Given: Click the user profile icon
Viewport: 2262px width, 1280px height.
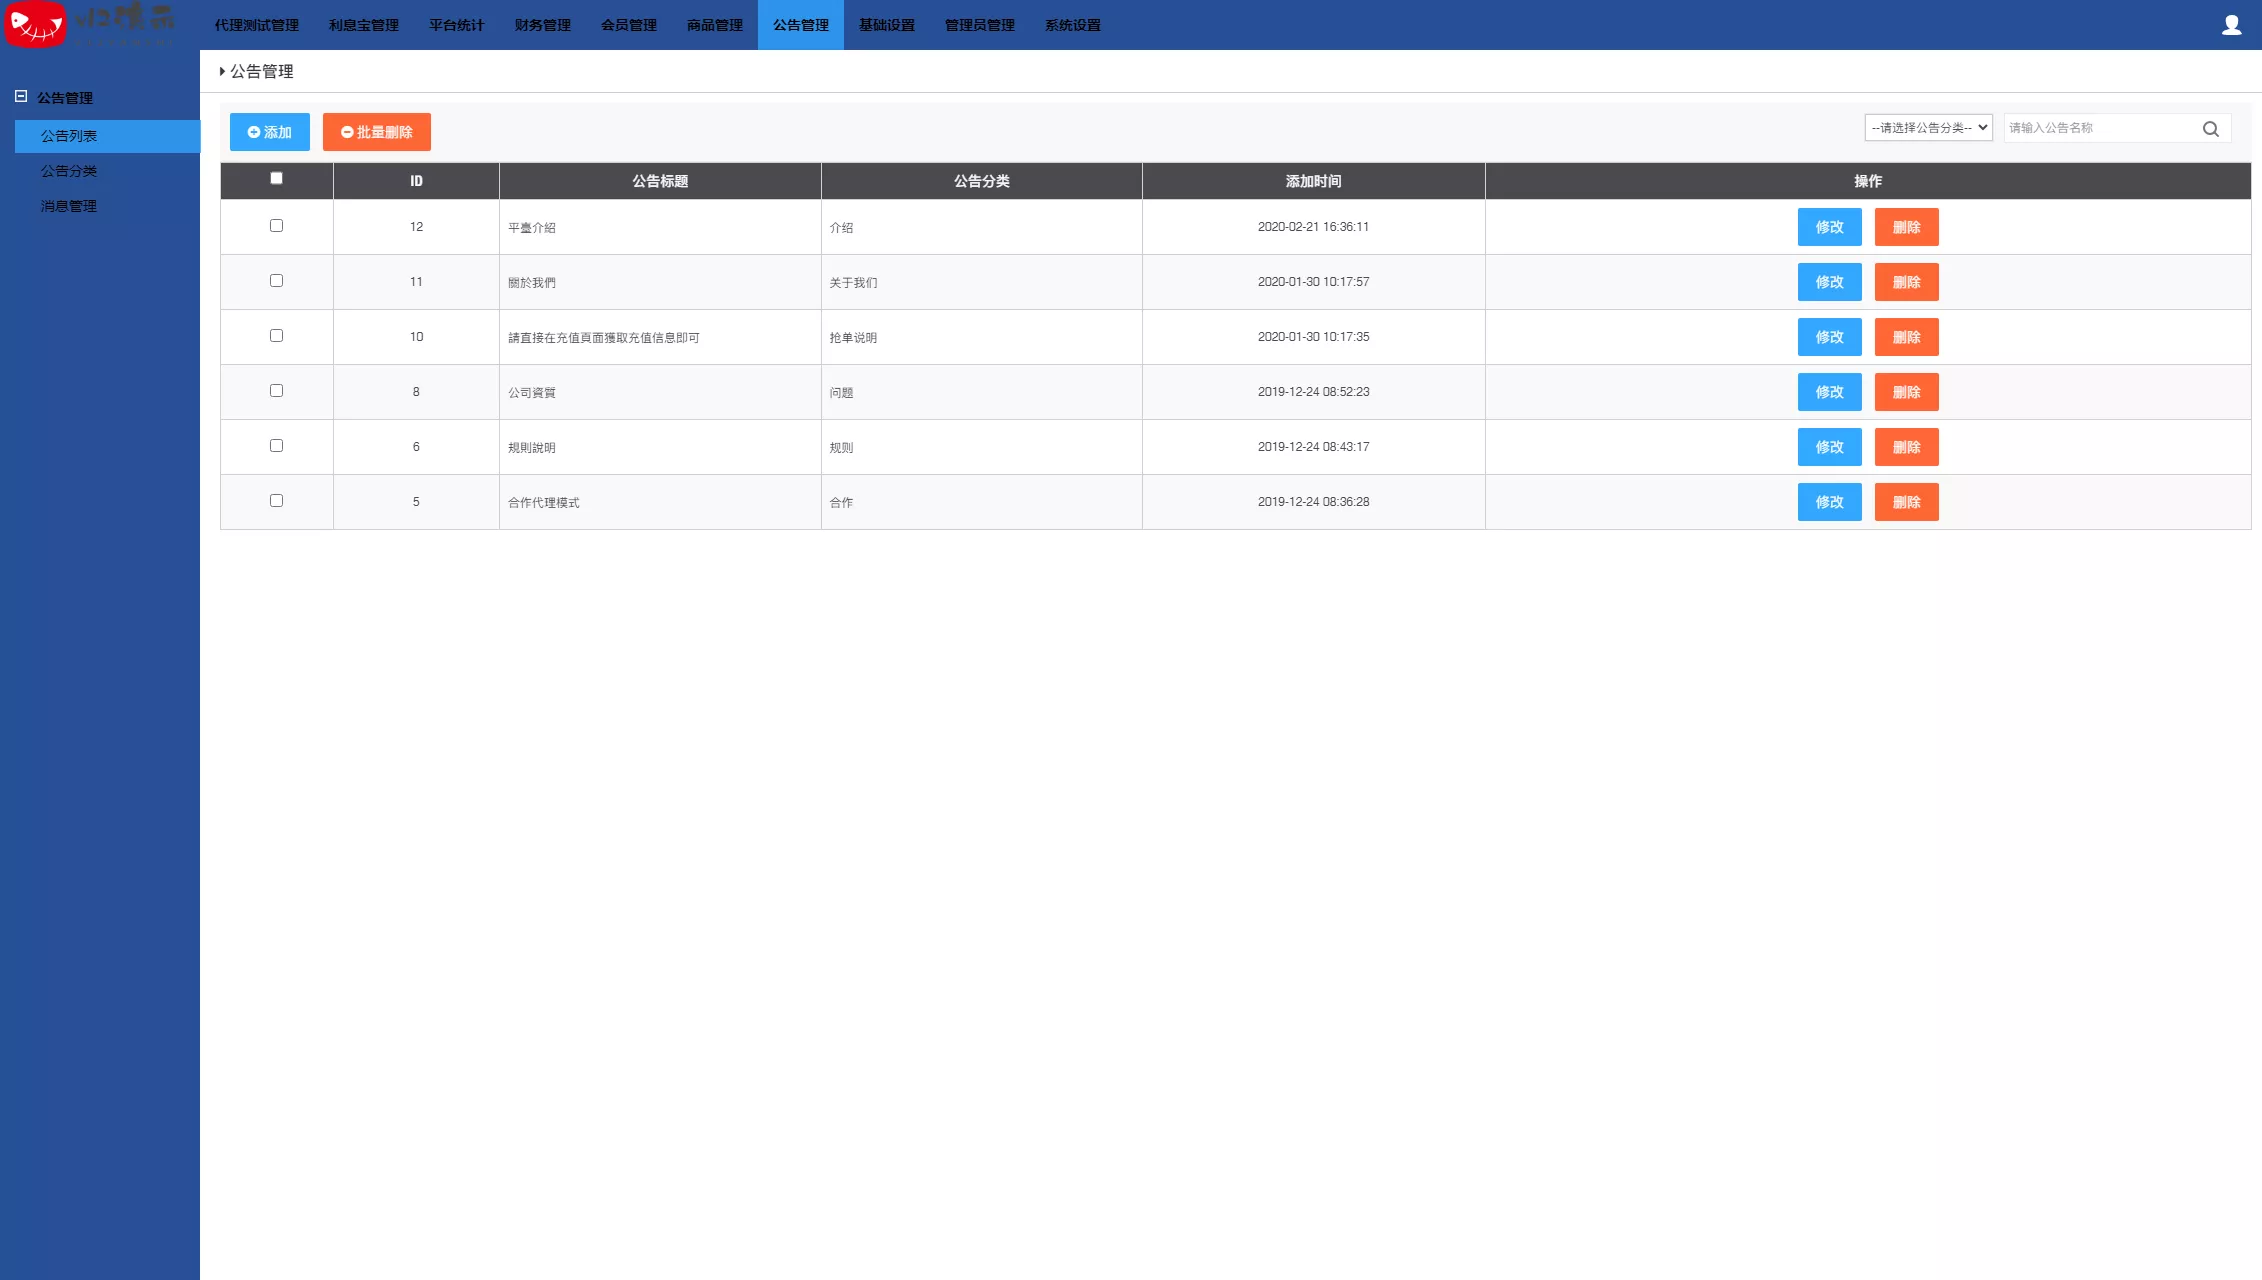Looking at the screenshot, I should click(x=2231, y=25).
